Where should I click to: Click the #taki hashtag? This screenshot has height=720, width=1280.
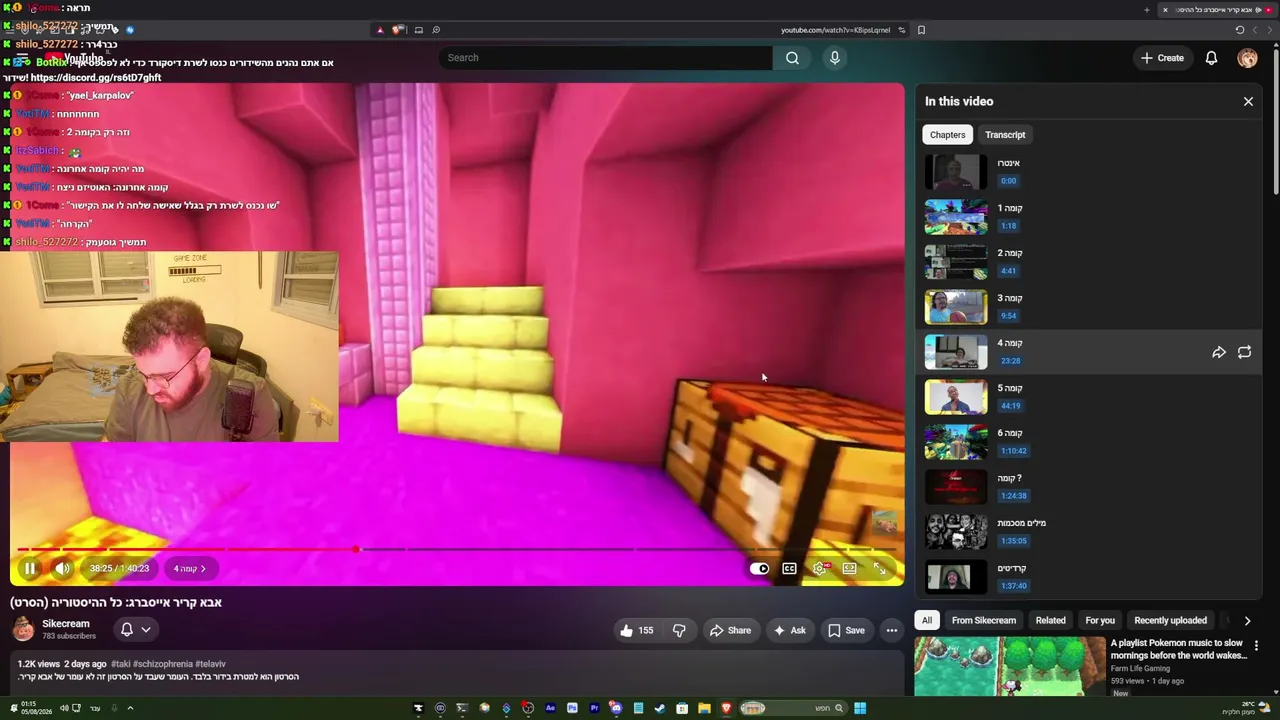[x=121, y=664]
